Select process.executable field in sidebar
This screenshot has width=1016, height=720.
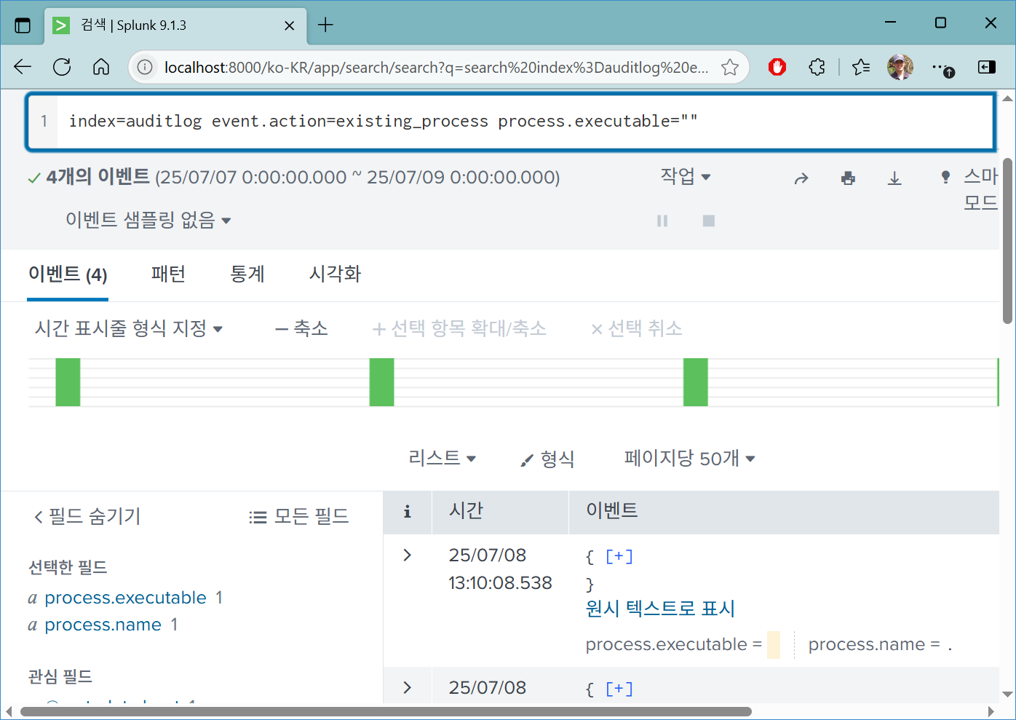(x=125, y=598)
